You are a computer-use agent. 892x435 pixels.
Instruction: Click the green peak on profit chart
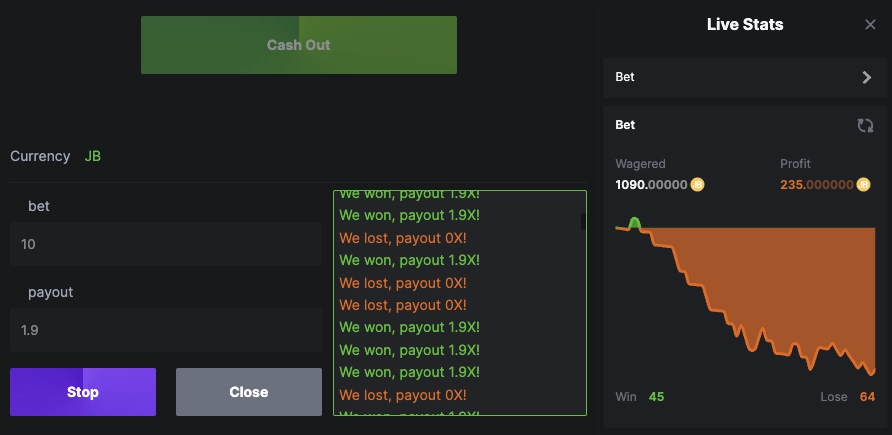(634, 222)
